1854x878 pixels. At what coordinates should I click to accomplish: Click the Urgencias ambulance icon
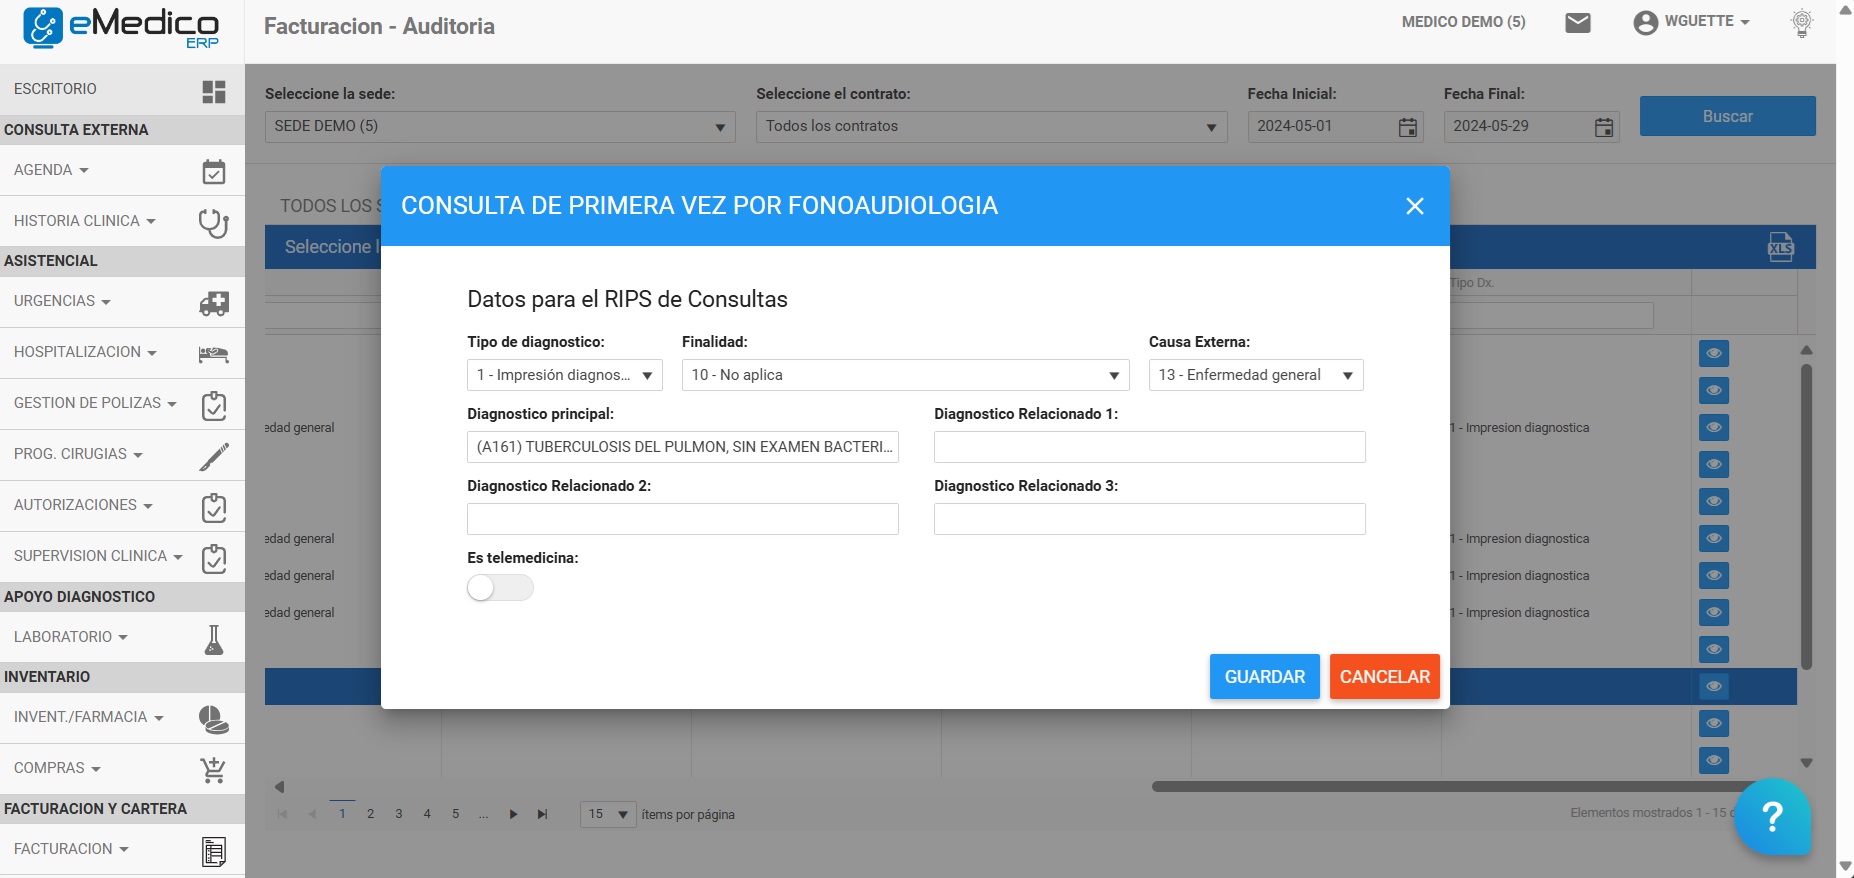[x=214, y=303]
